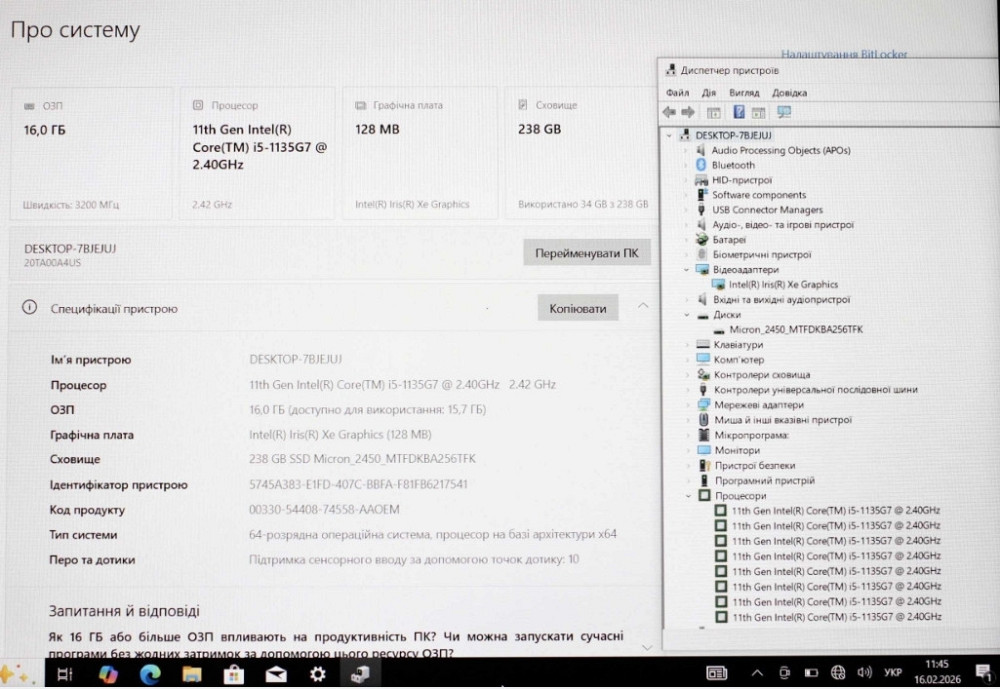1000x689 pixels.
Task: Show hidden icons in system tray
Action: [x=757, y=673]
